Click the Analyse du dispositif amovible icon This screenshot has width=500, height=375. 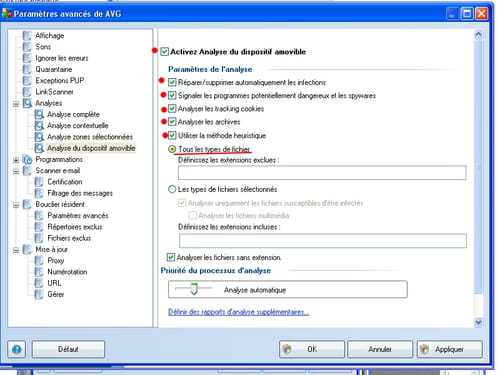(39, 148)
